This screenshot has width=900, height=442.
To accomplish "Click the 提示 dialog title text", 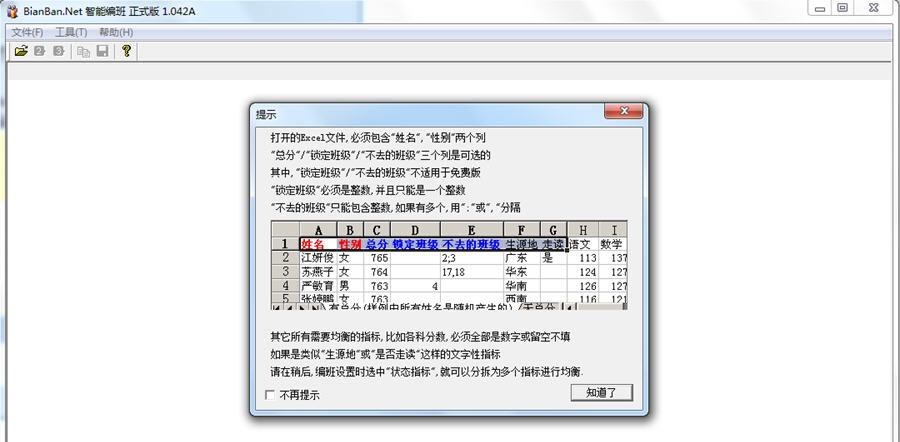I will (x=266, y=115).
